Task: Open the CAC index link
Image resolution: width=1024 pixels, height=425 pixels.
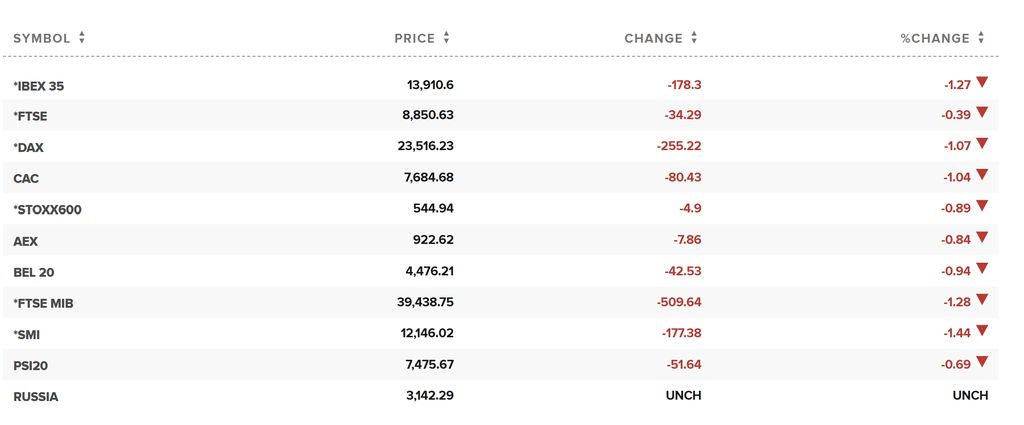Action: pos(26,179)
